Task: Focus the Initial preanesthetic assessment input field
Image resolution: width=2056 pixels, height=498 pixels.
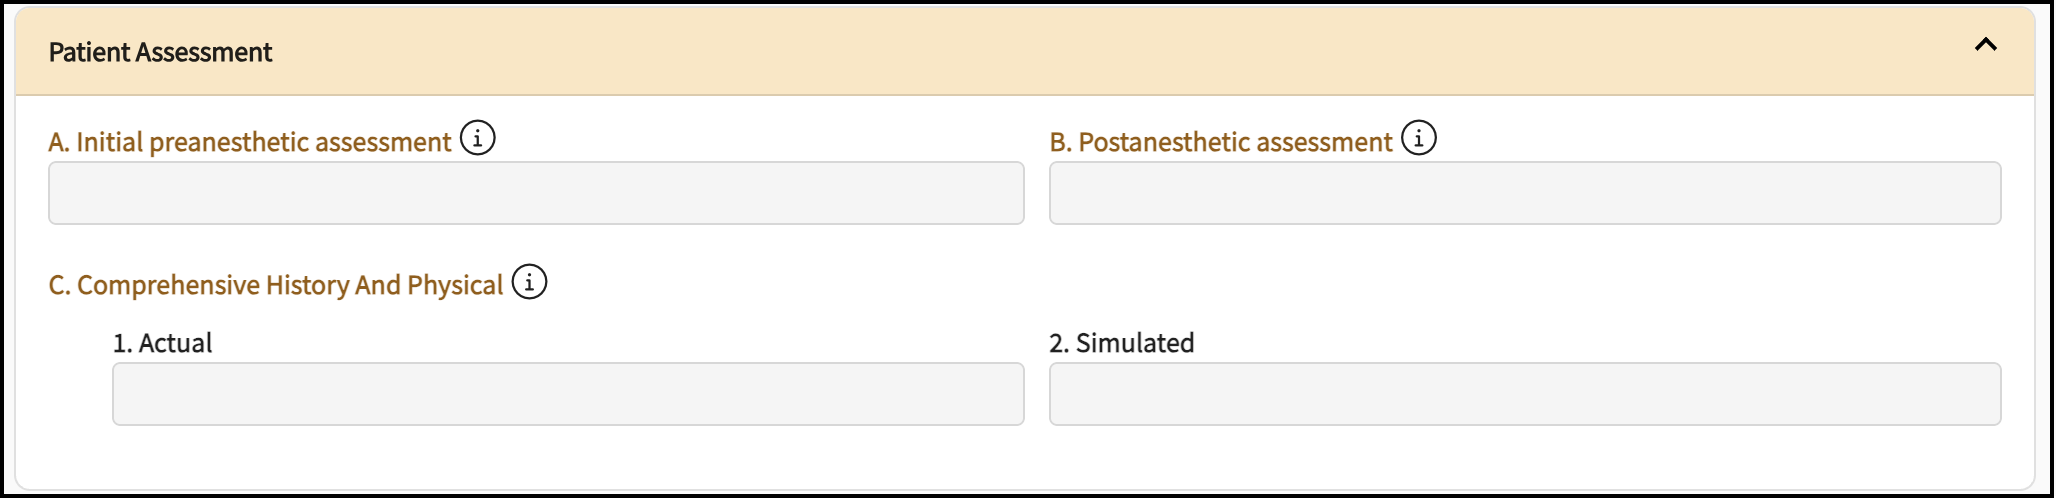Action: [536, 193]
